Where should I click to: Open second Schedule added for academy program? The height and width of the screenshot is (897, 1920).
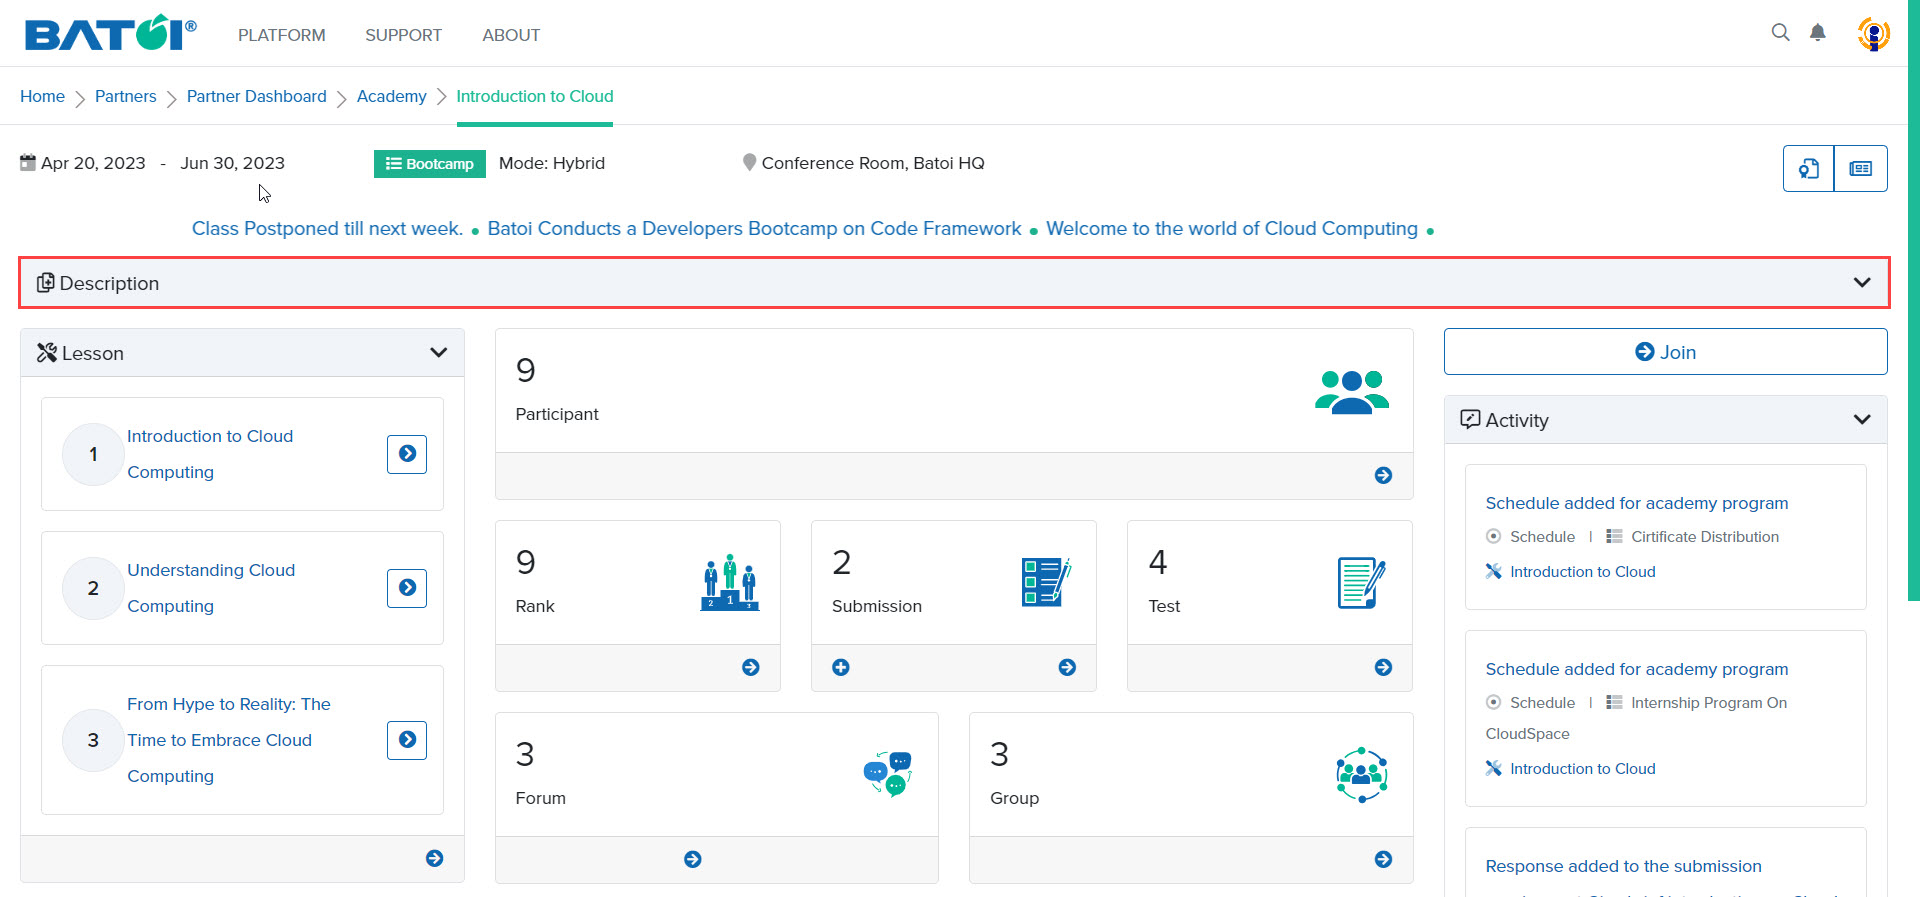(1637, 669)
